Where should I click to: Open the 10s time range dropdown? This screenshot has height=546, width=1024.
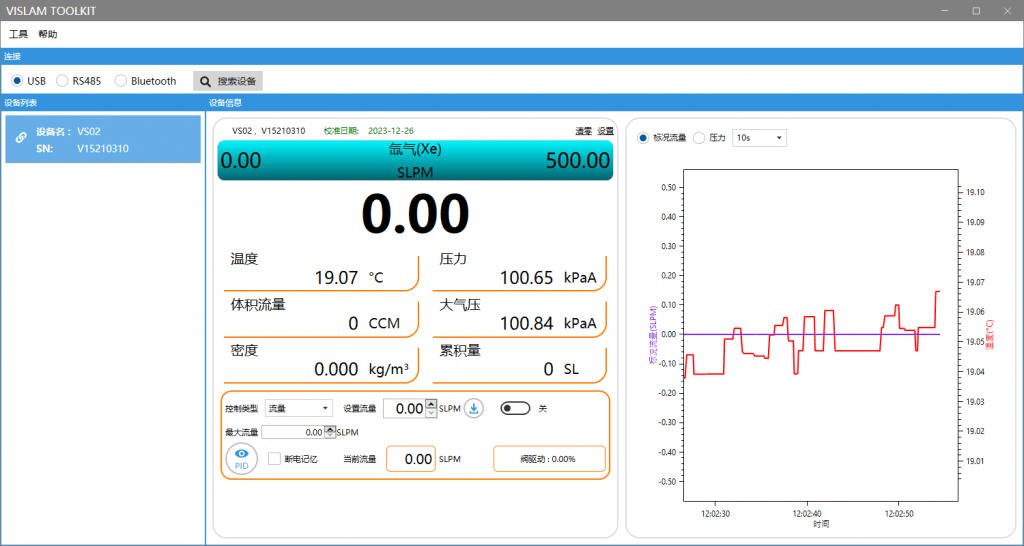coord(760,138)
